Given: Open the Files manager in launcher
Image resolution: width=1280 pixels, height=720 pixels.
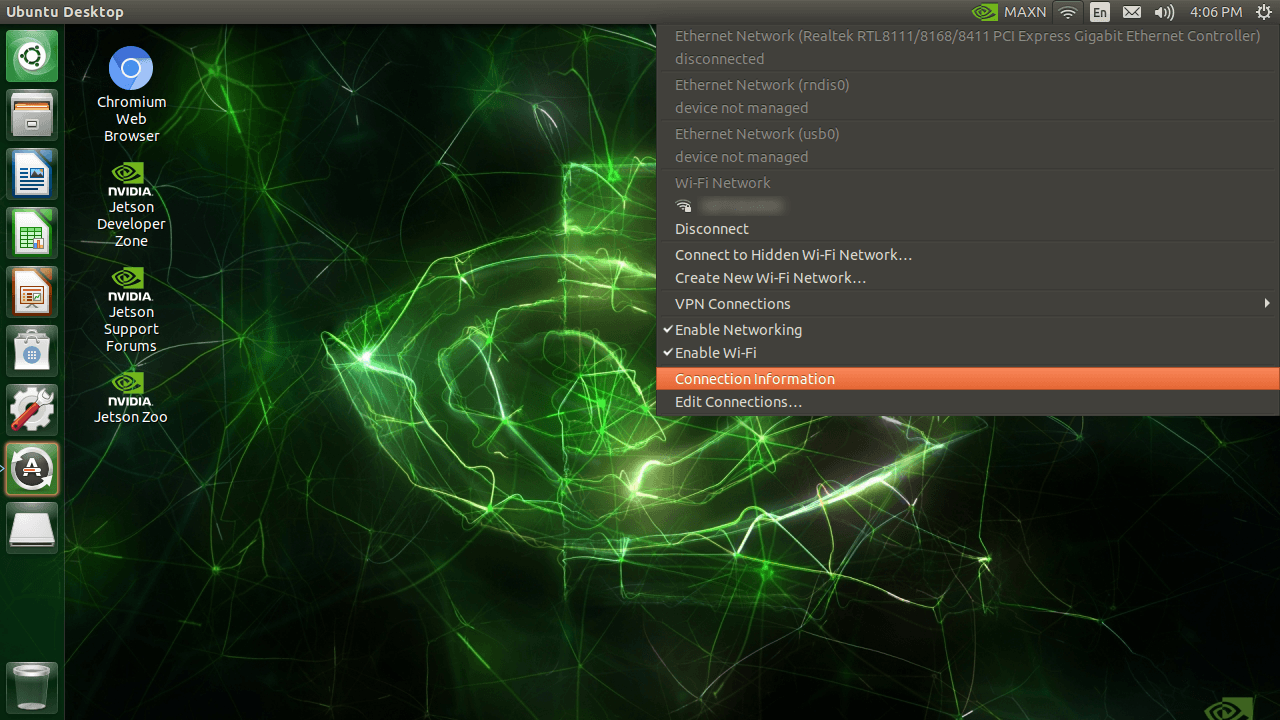Looking at the screenshot, I should click(33, 114).
